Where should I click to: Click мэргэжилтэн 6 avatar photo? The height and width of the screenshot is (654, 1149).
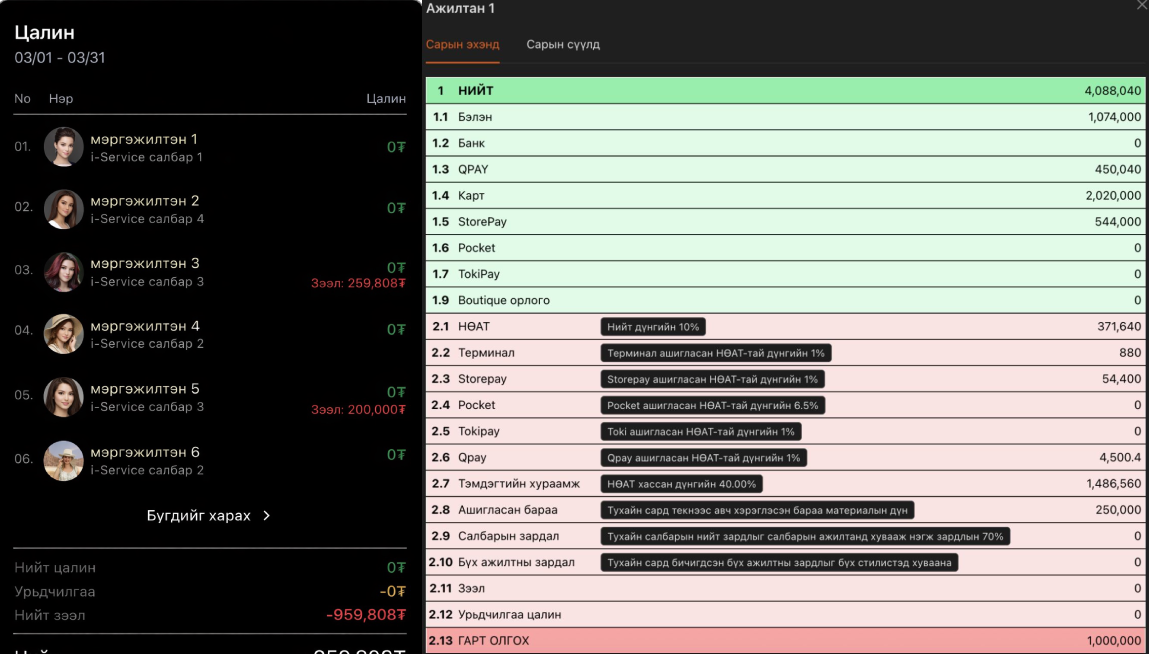pyautogui.click(x=64, y=460)
